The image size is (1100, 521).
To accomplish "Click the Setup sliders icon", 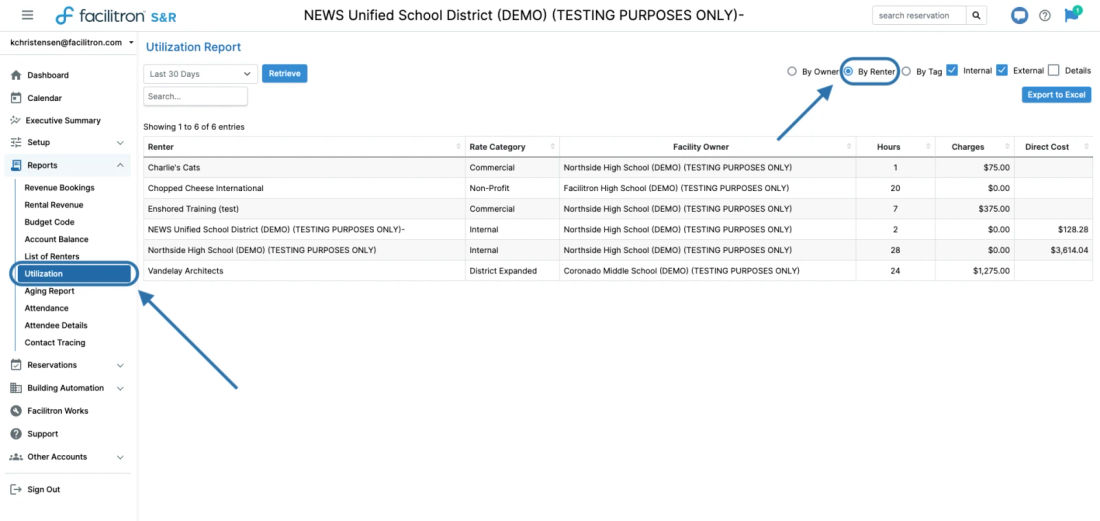I will point(16,142).
